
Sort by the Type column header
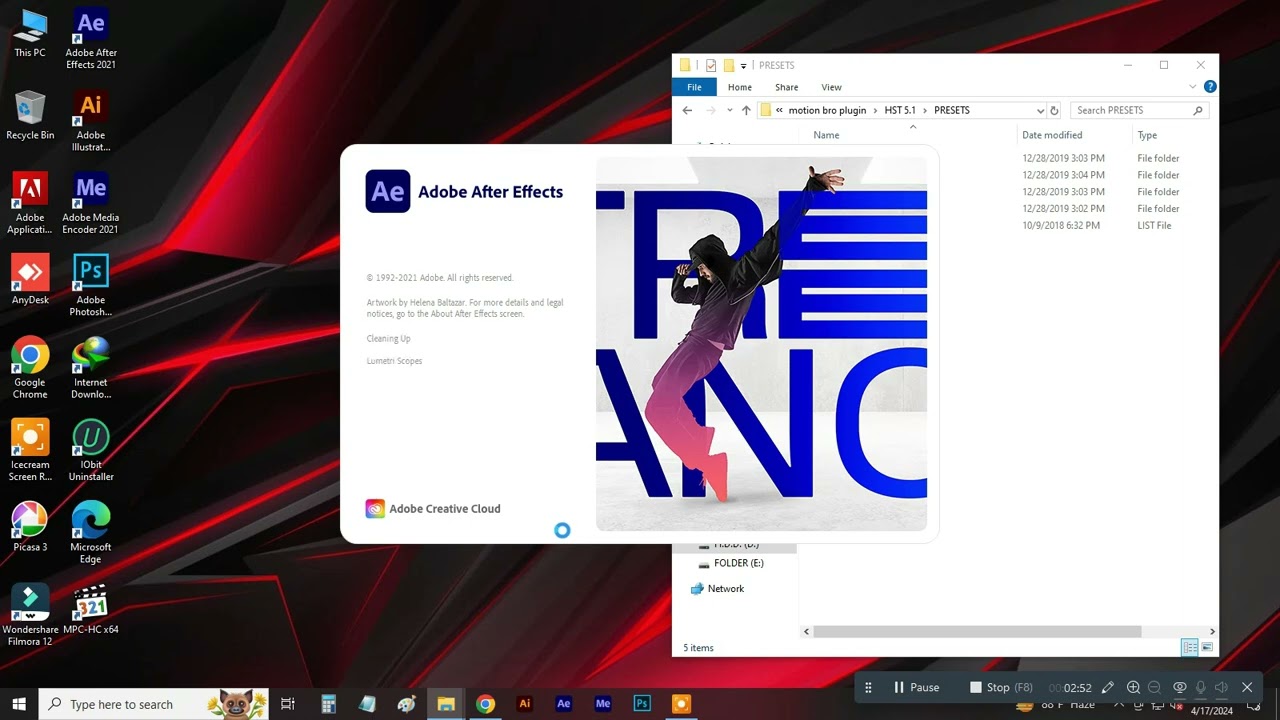(1147, 135)
